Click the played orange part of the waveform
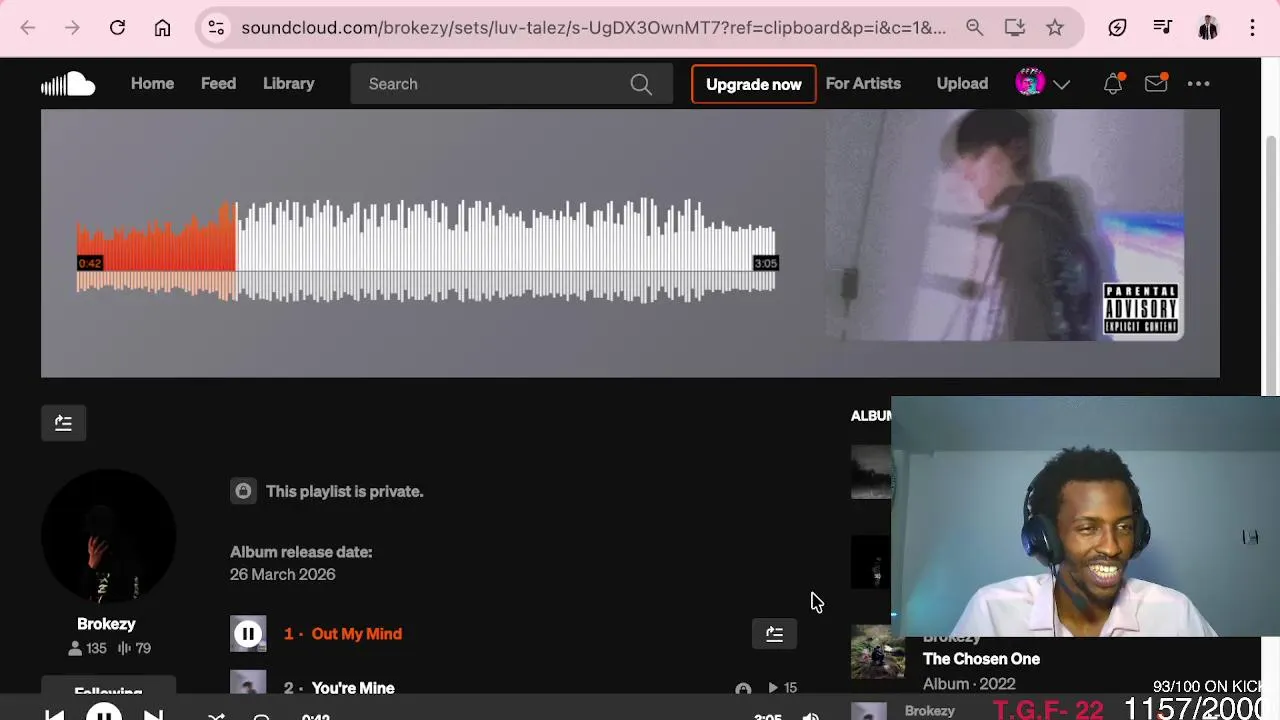Viewport: 1280px width, 720px height. (x=156, y=250)
